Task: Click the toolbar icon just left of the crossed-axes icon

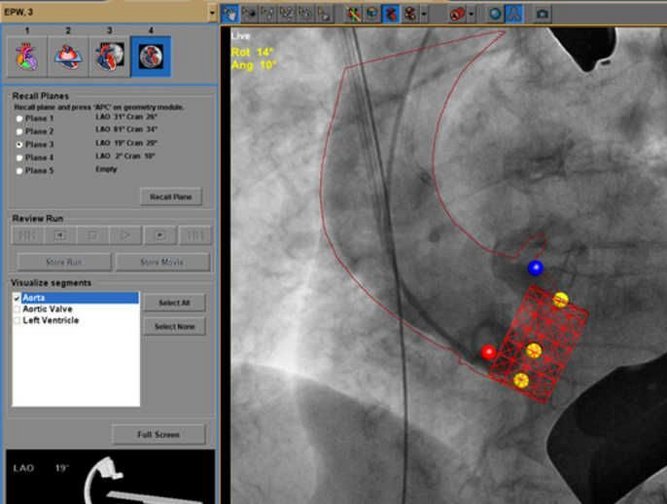Action: tap(324, 14)
